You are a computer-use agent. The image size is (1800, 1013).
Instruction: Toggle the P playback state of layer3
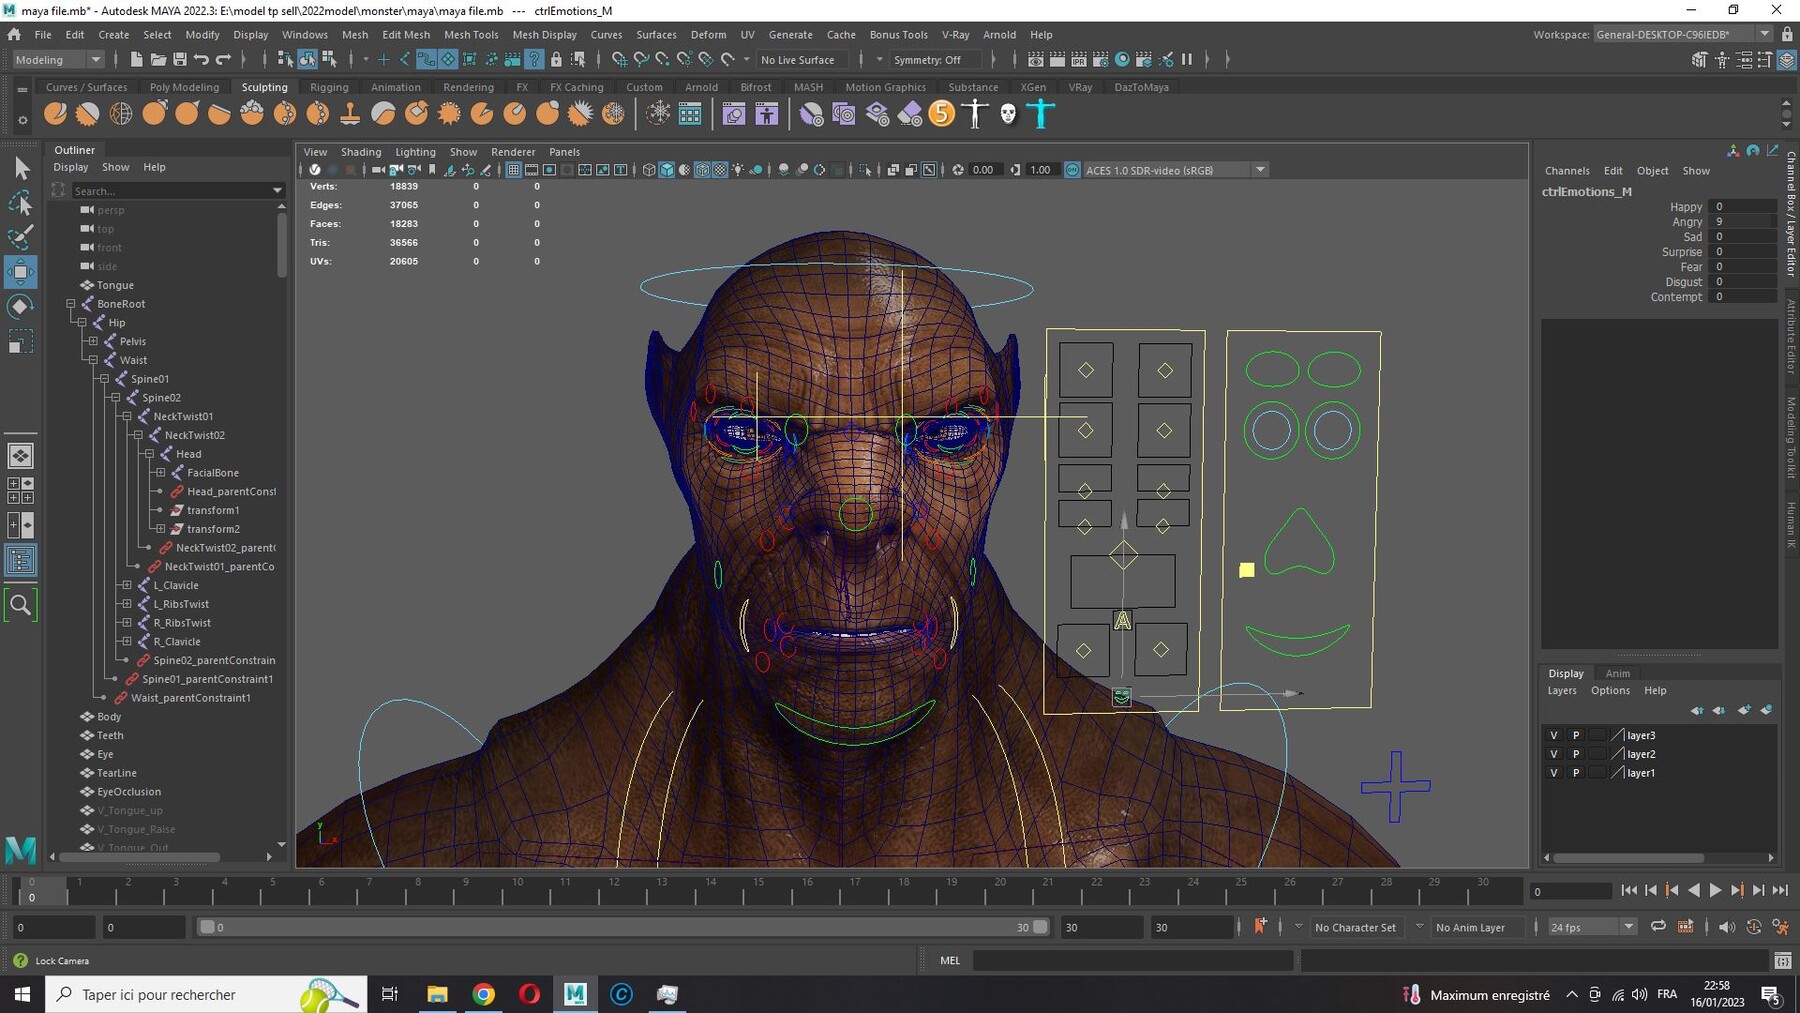point(1575,736)
